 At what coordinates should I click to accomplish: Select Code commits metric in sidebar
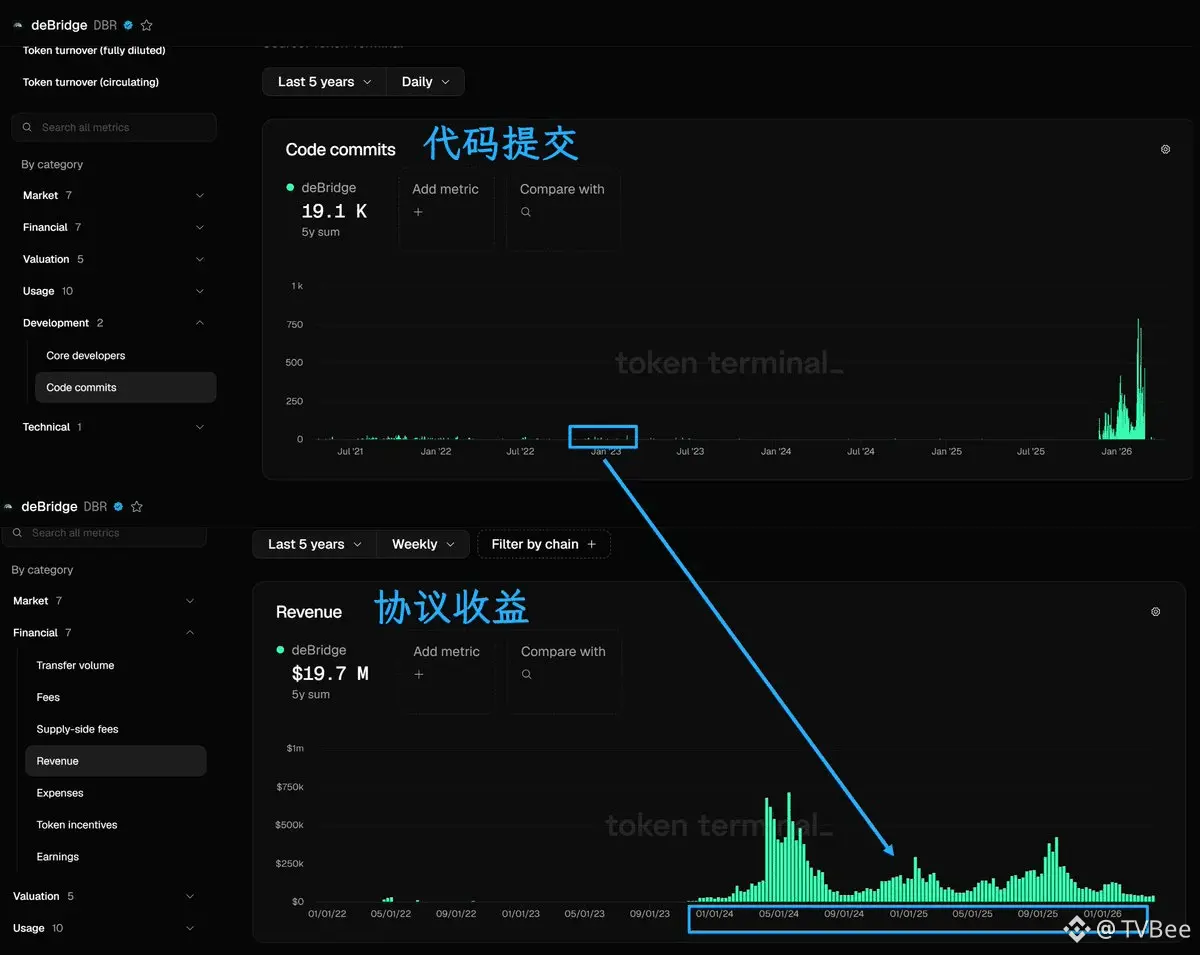click(125, 388)
